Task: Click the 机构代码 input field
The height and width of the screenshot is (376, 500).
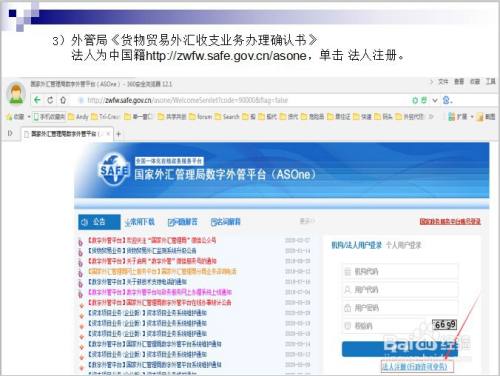Action: coord(401,271)
